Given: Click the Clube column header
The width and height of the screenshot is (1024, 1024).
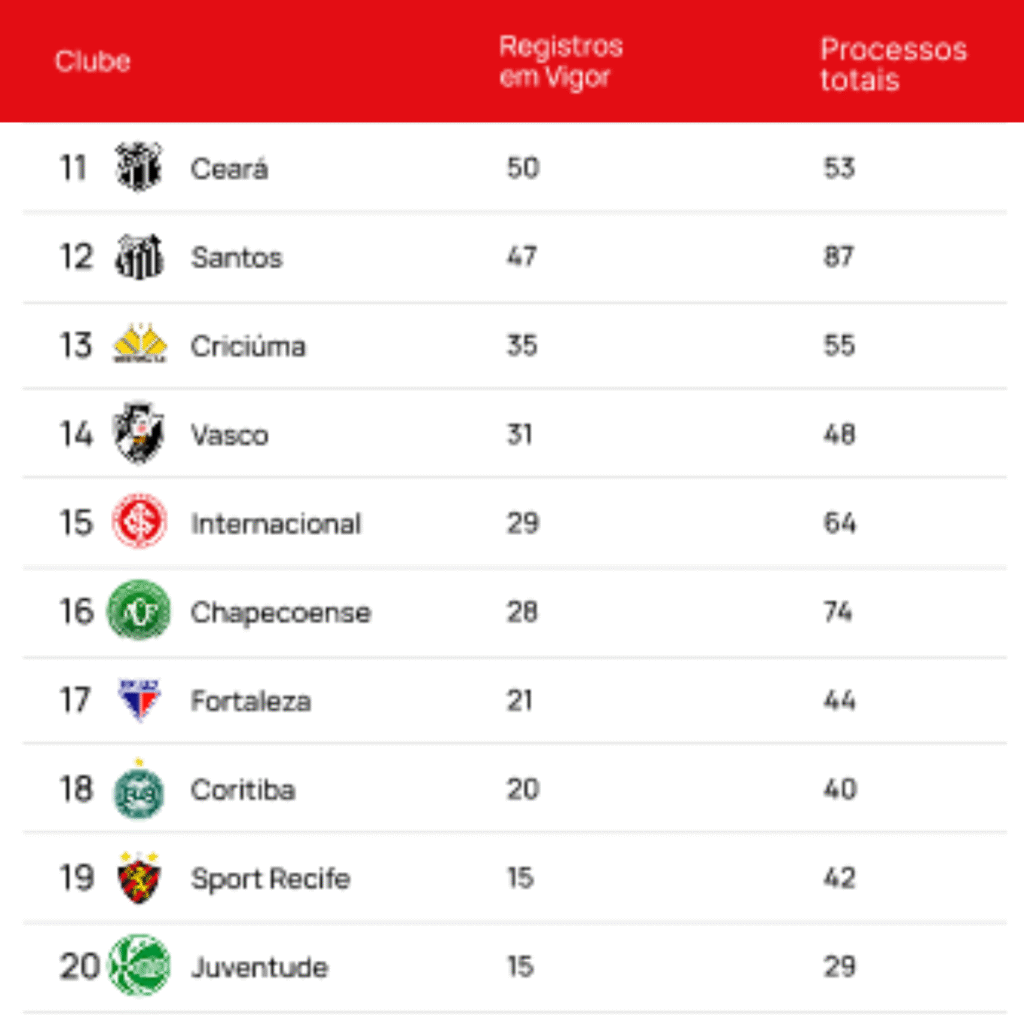Looking at the screenshot, I should (92, 61).
